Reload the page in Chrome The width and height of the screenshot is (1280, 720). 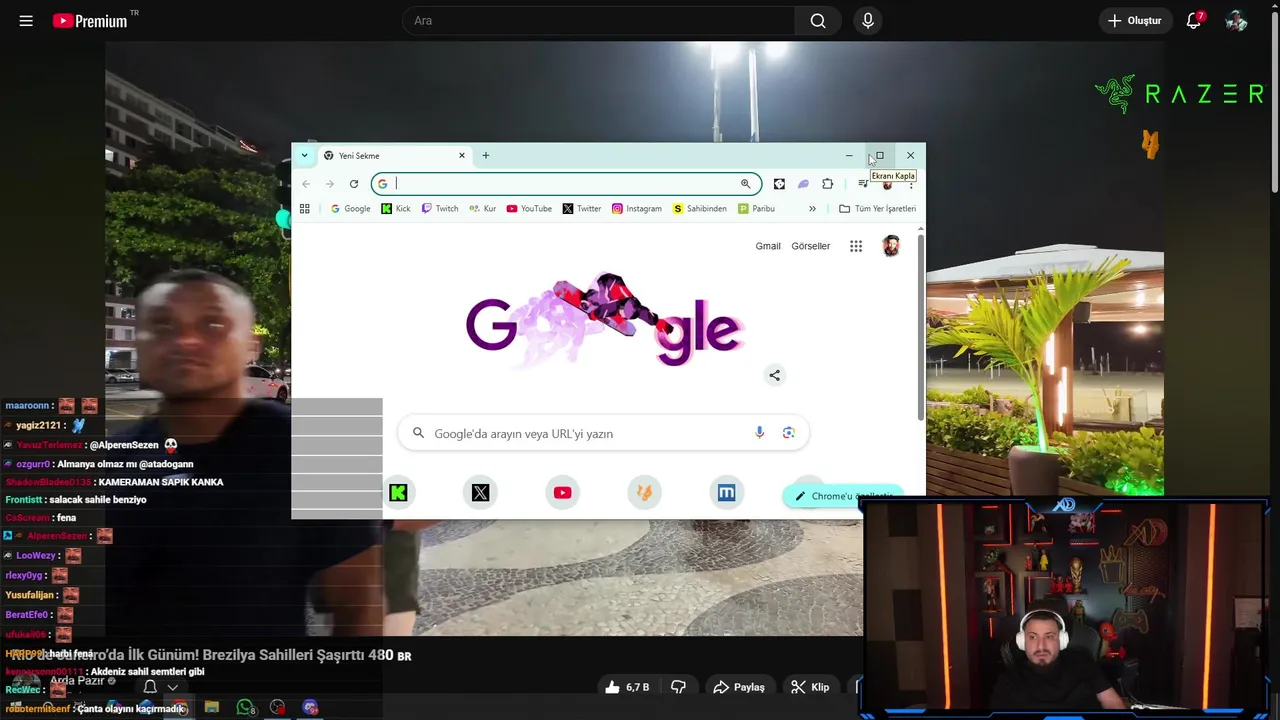pyautogui.click(x=354, y=184)
